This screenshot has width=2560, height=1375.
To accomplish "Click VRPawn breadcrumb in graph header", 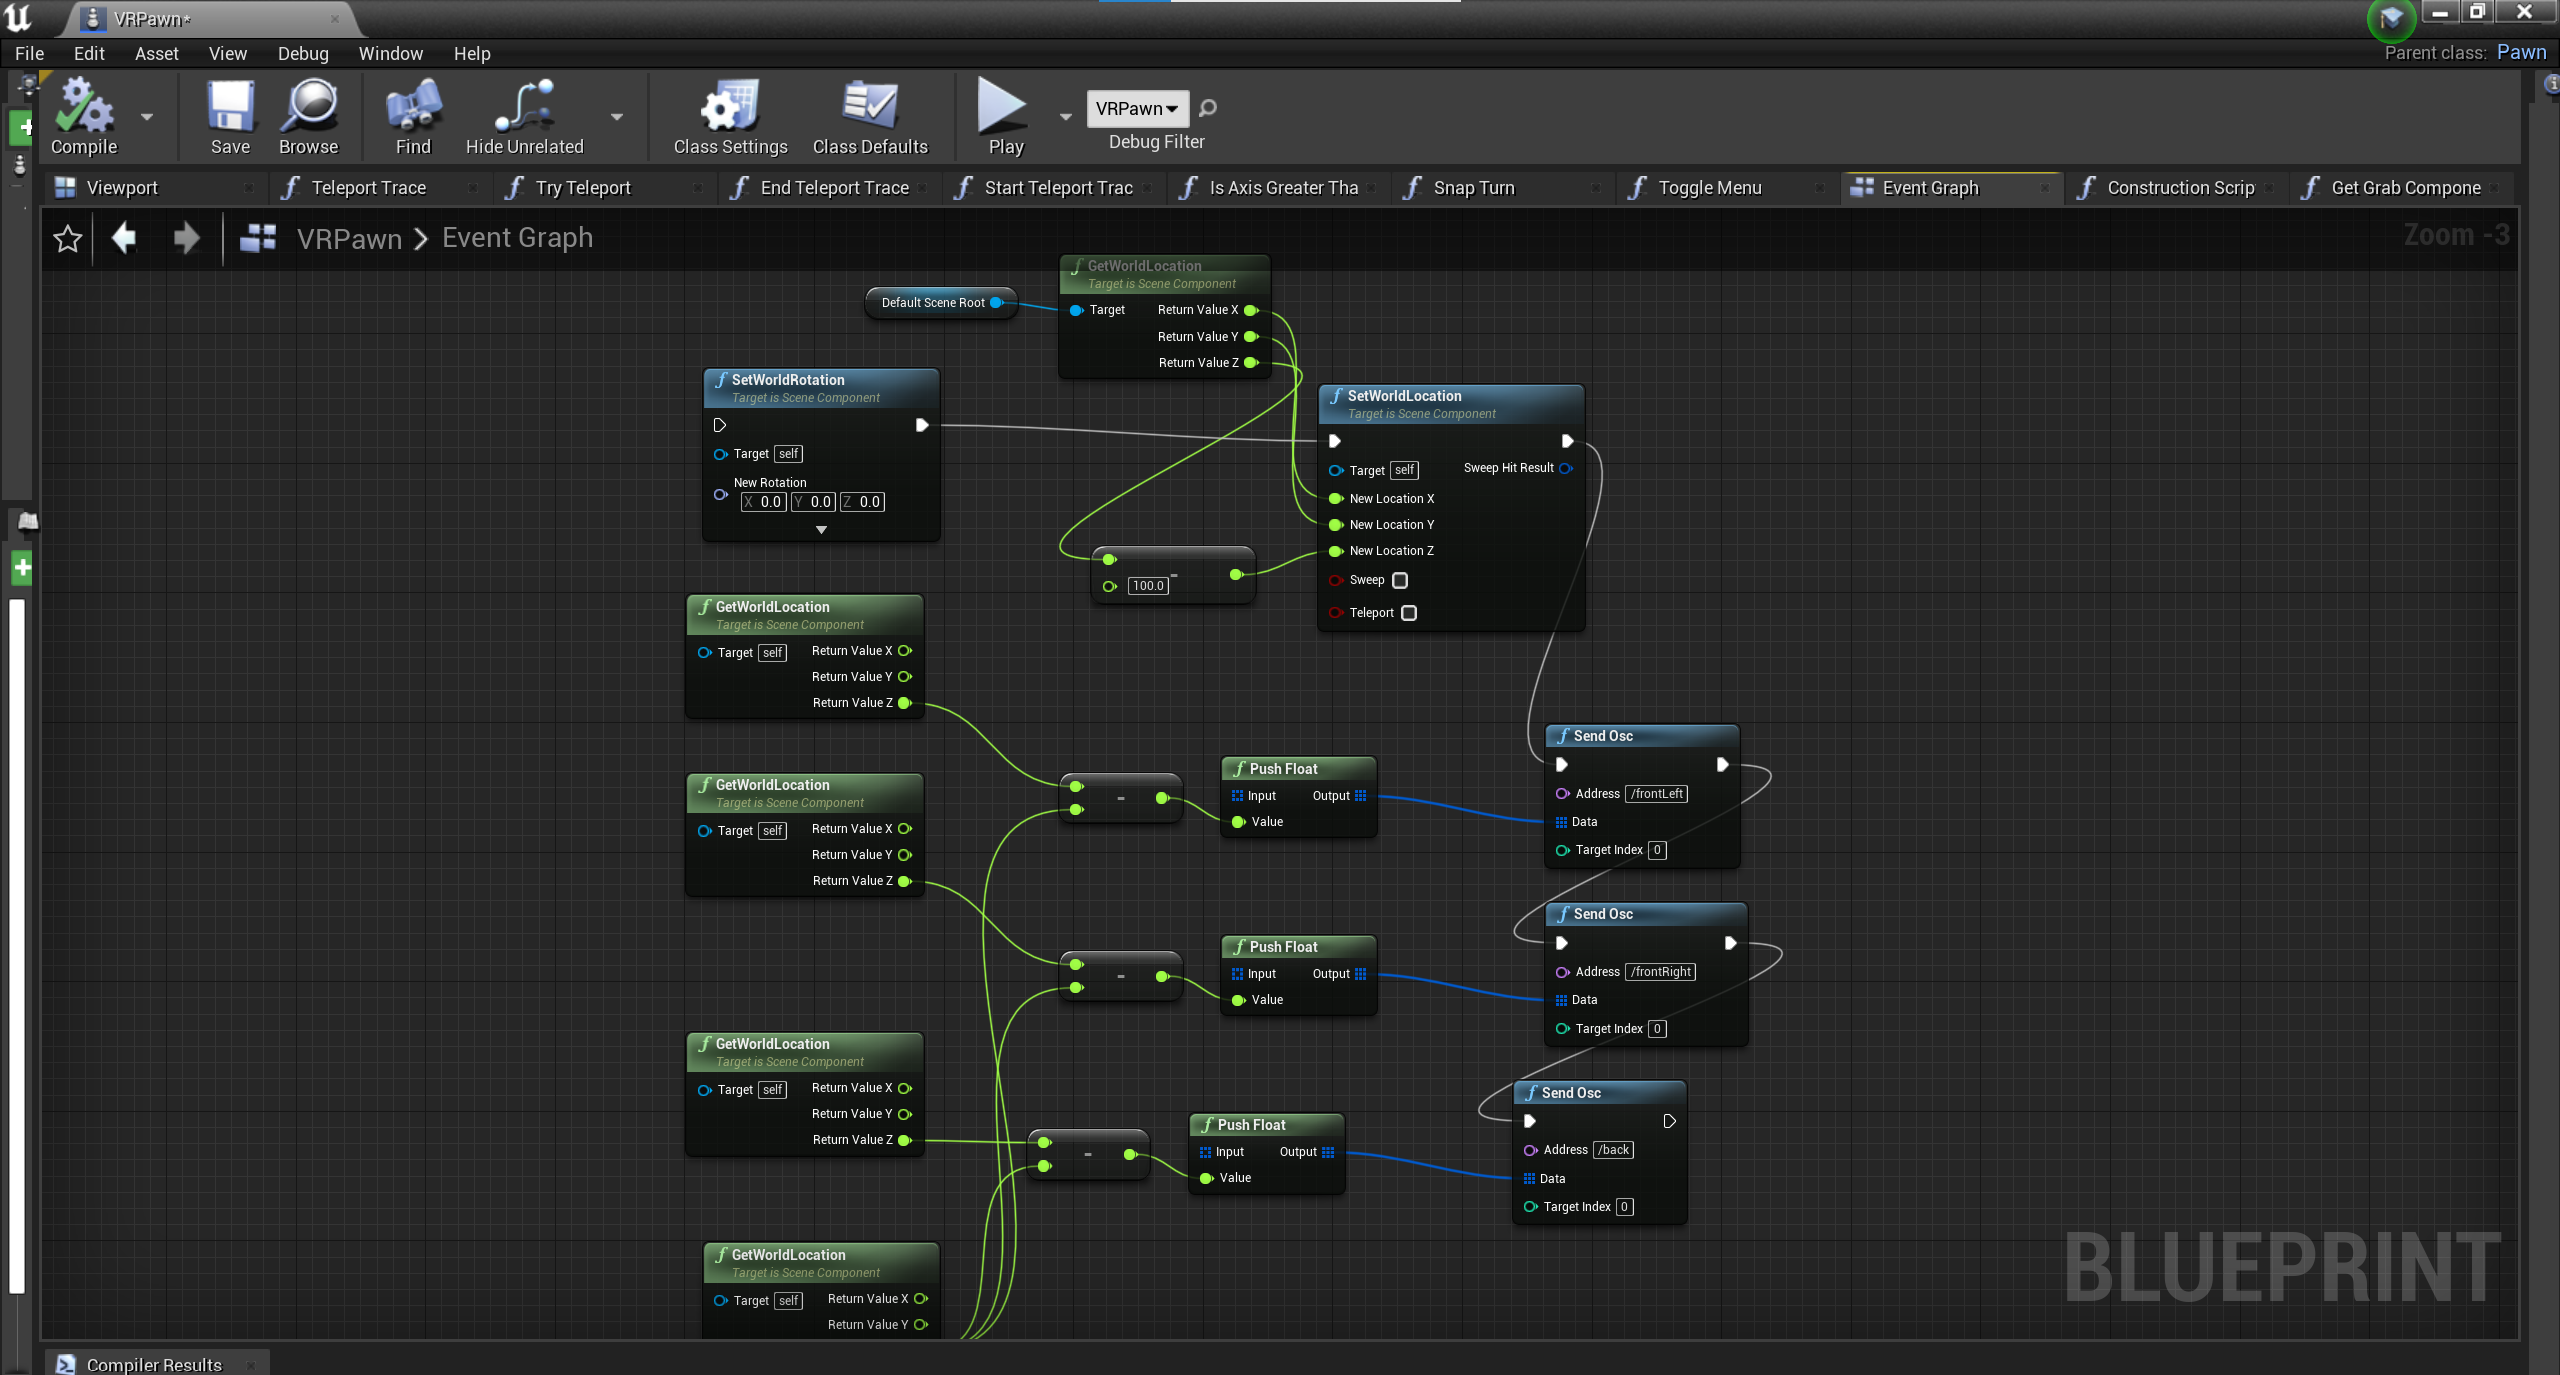I will [349, 238].
